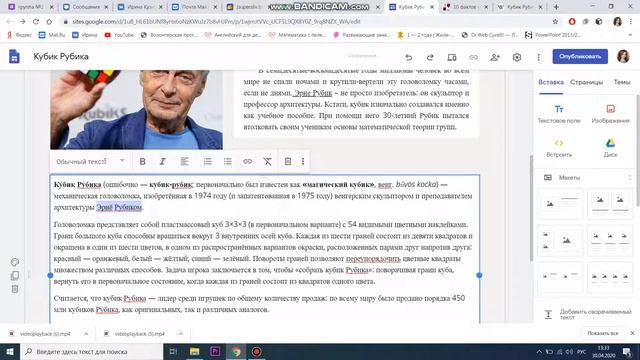Open site preview on devices

point(452,57)
